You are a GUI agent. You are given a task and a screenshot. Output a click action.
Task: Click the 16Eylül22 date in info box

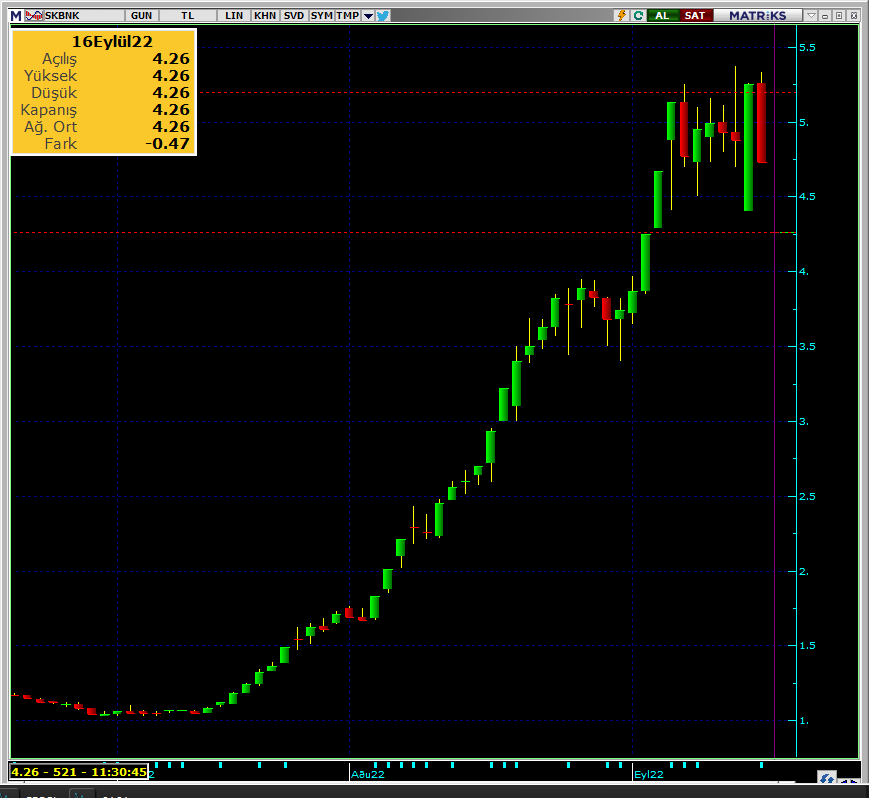[112, 42]
